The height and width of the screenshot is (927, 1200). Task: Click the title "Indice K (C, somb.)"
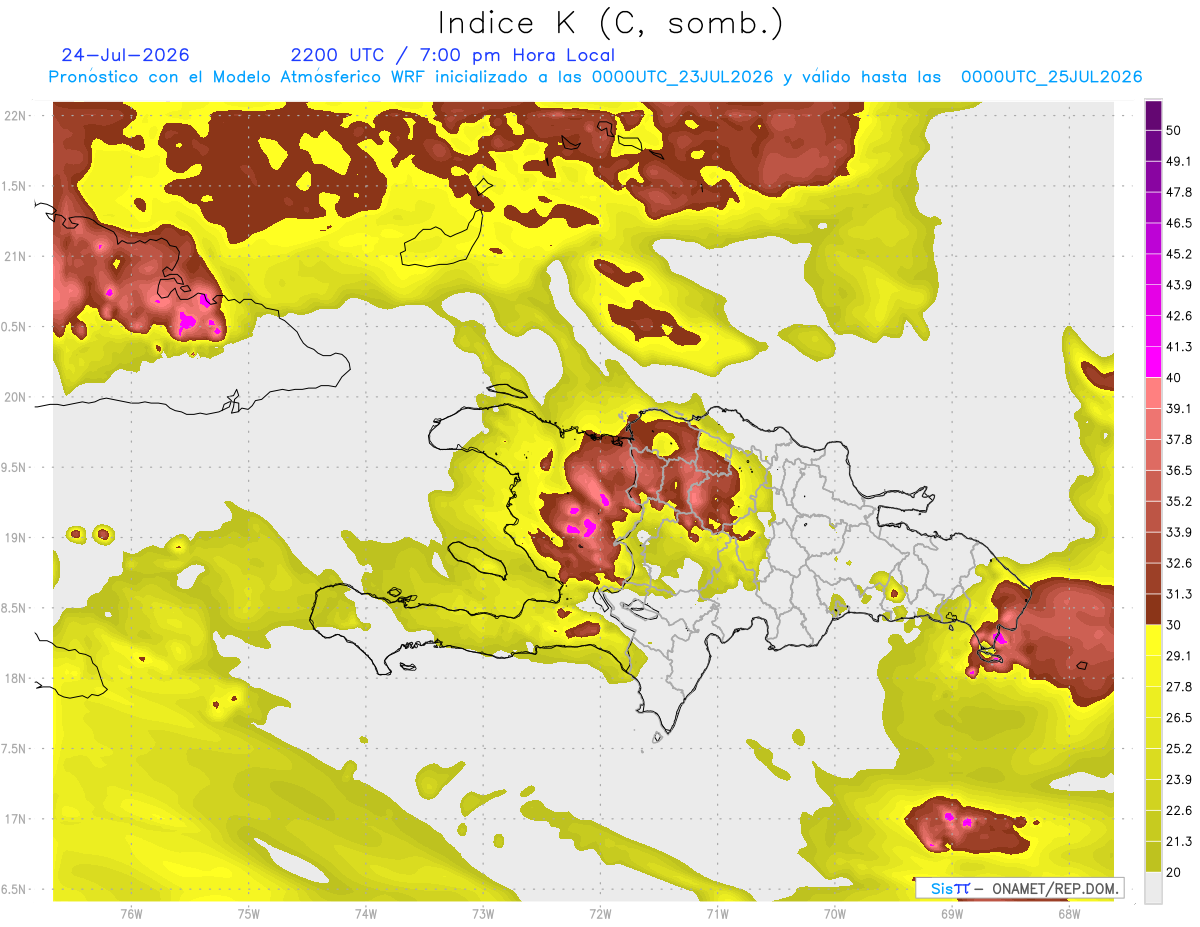pyautogui.click(x=611, y=23)
